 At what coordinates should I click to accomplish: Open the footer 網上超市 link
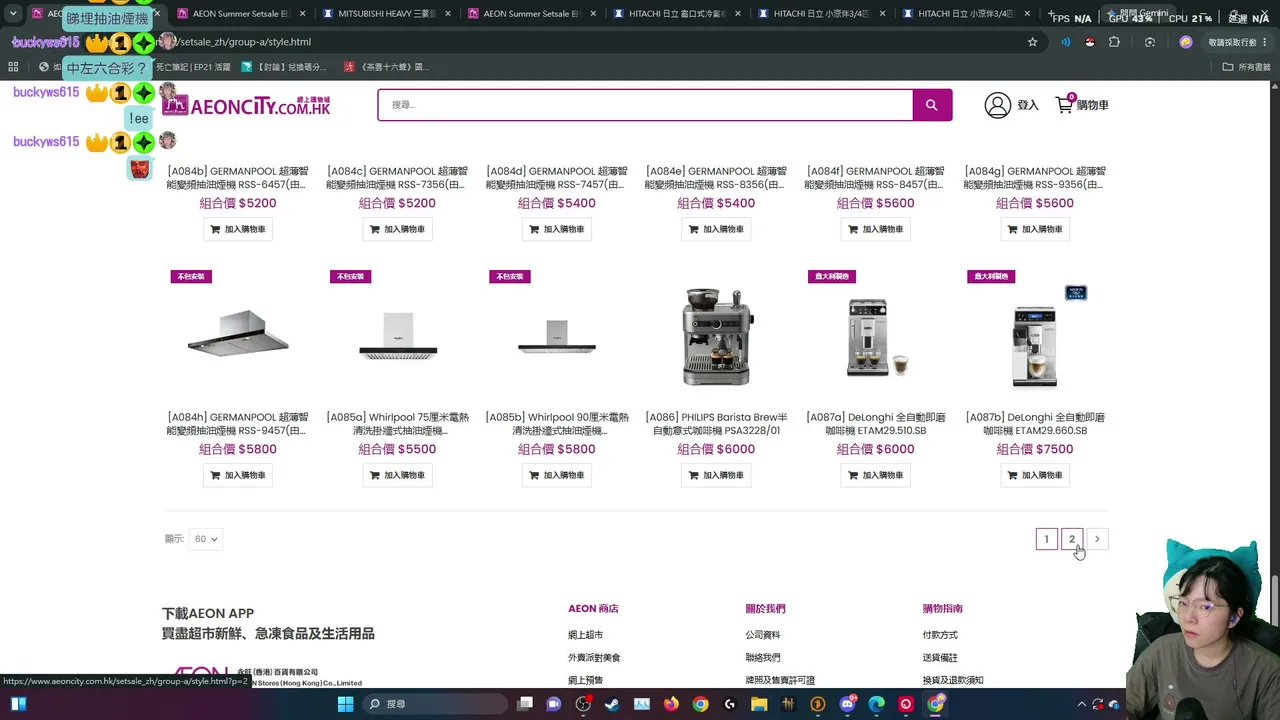pyautogui.click(x=585, y=635)
